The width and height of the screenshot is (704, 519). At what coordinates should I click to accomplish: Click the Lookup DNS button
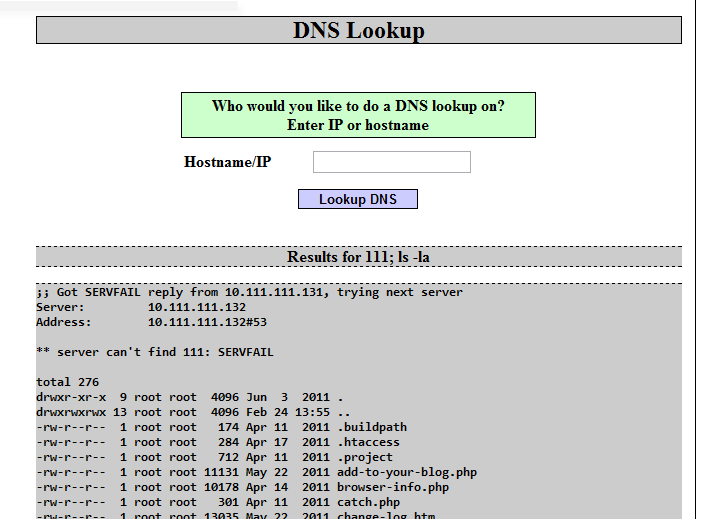[x=358, y=199]
